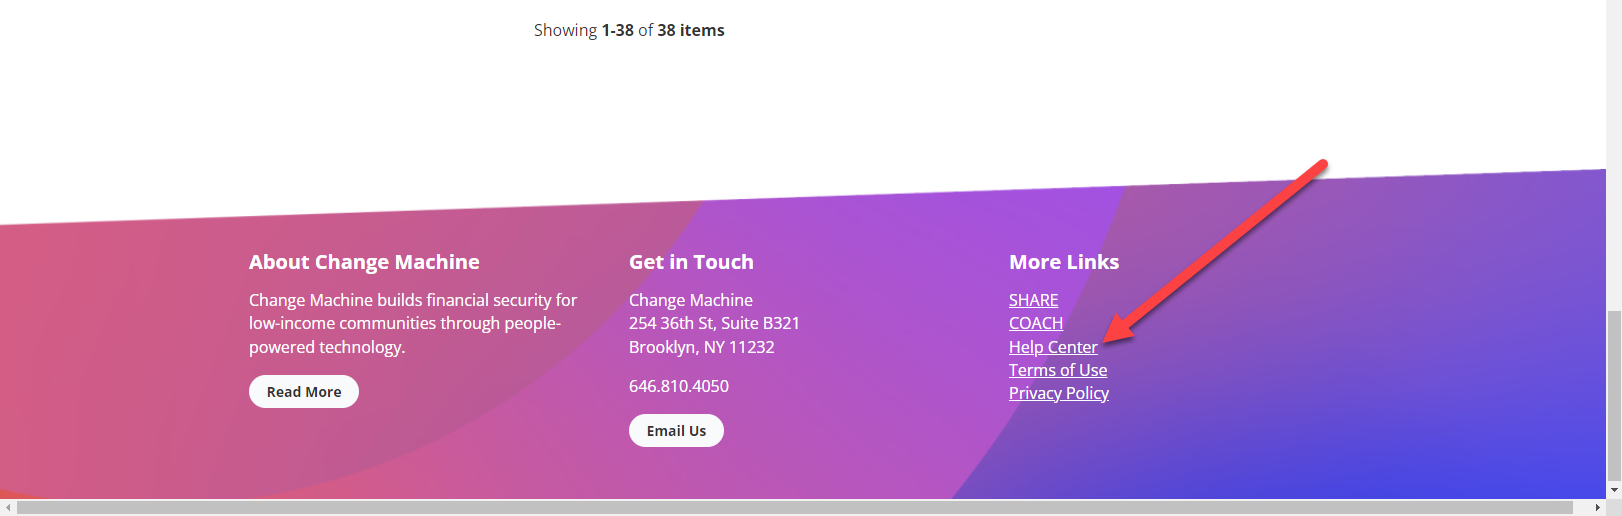Click the About Change Machine heading
Screen dimensions: 1622x516
pyautogui.click(x=364, y=262)
